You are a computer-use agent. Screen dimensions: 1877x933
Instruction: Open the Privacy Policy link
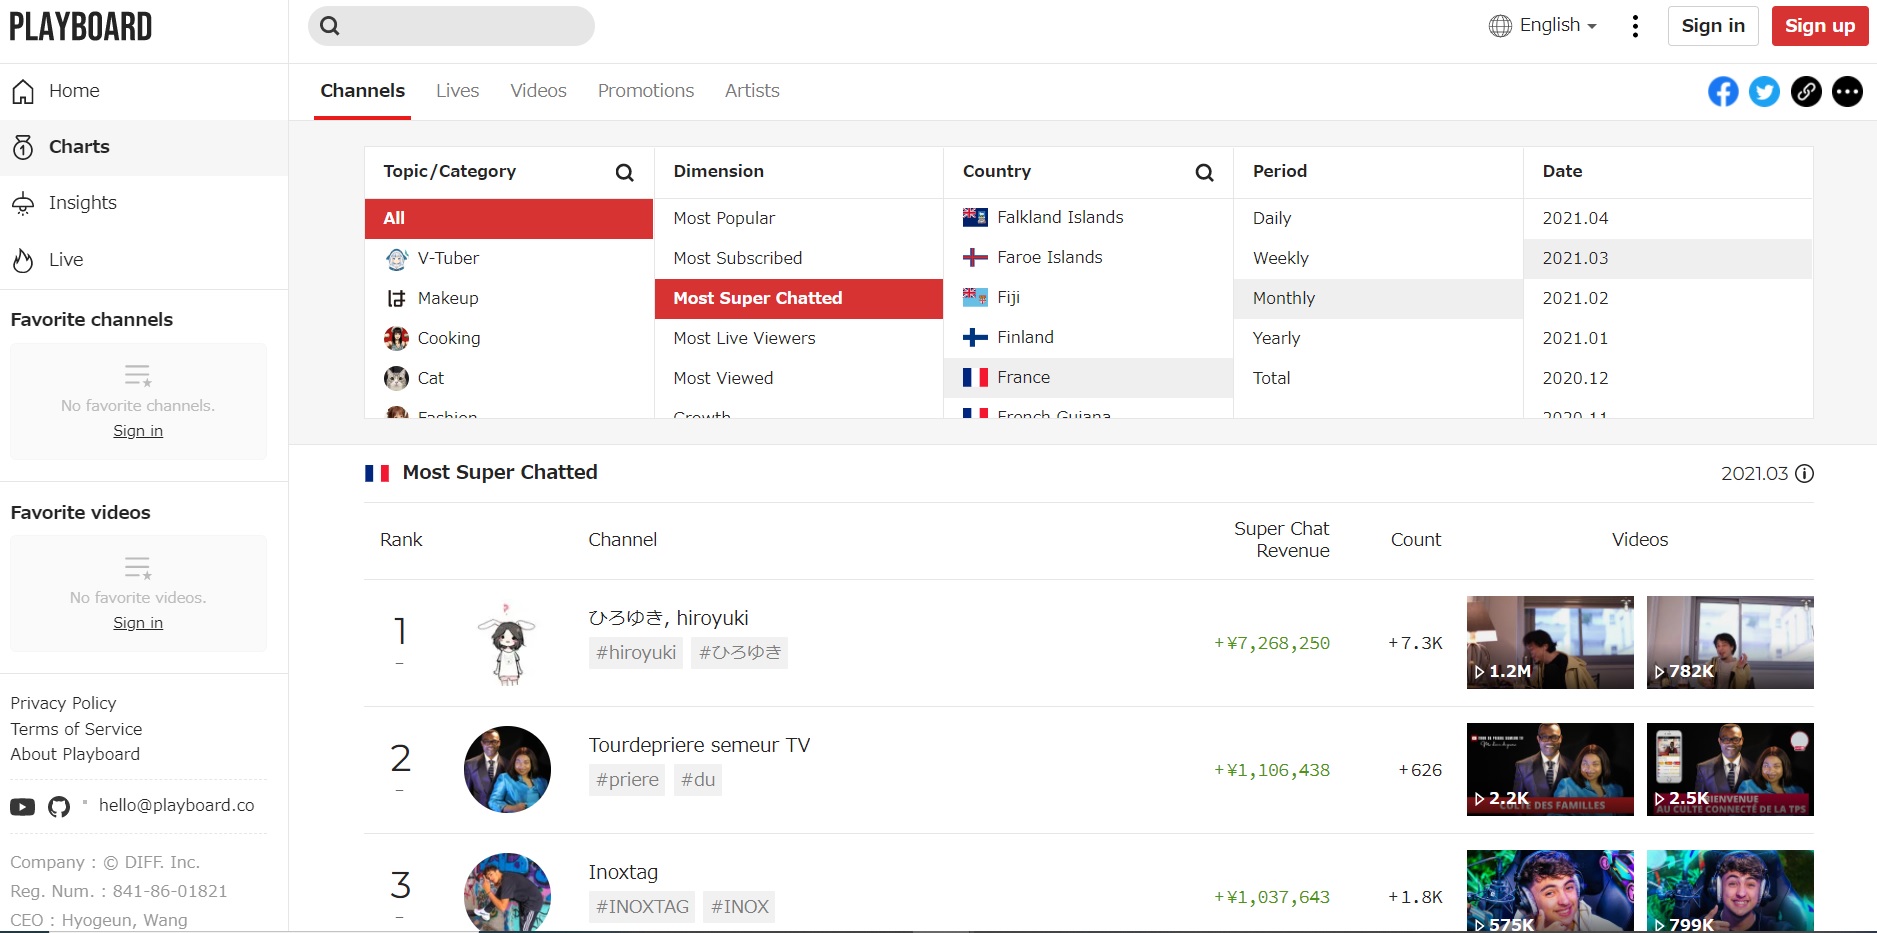point(63,703)
